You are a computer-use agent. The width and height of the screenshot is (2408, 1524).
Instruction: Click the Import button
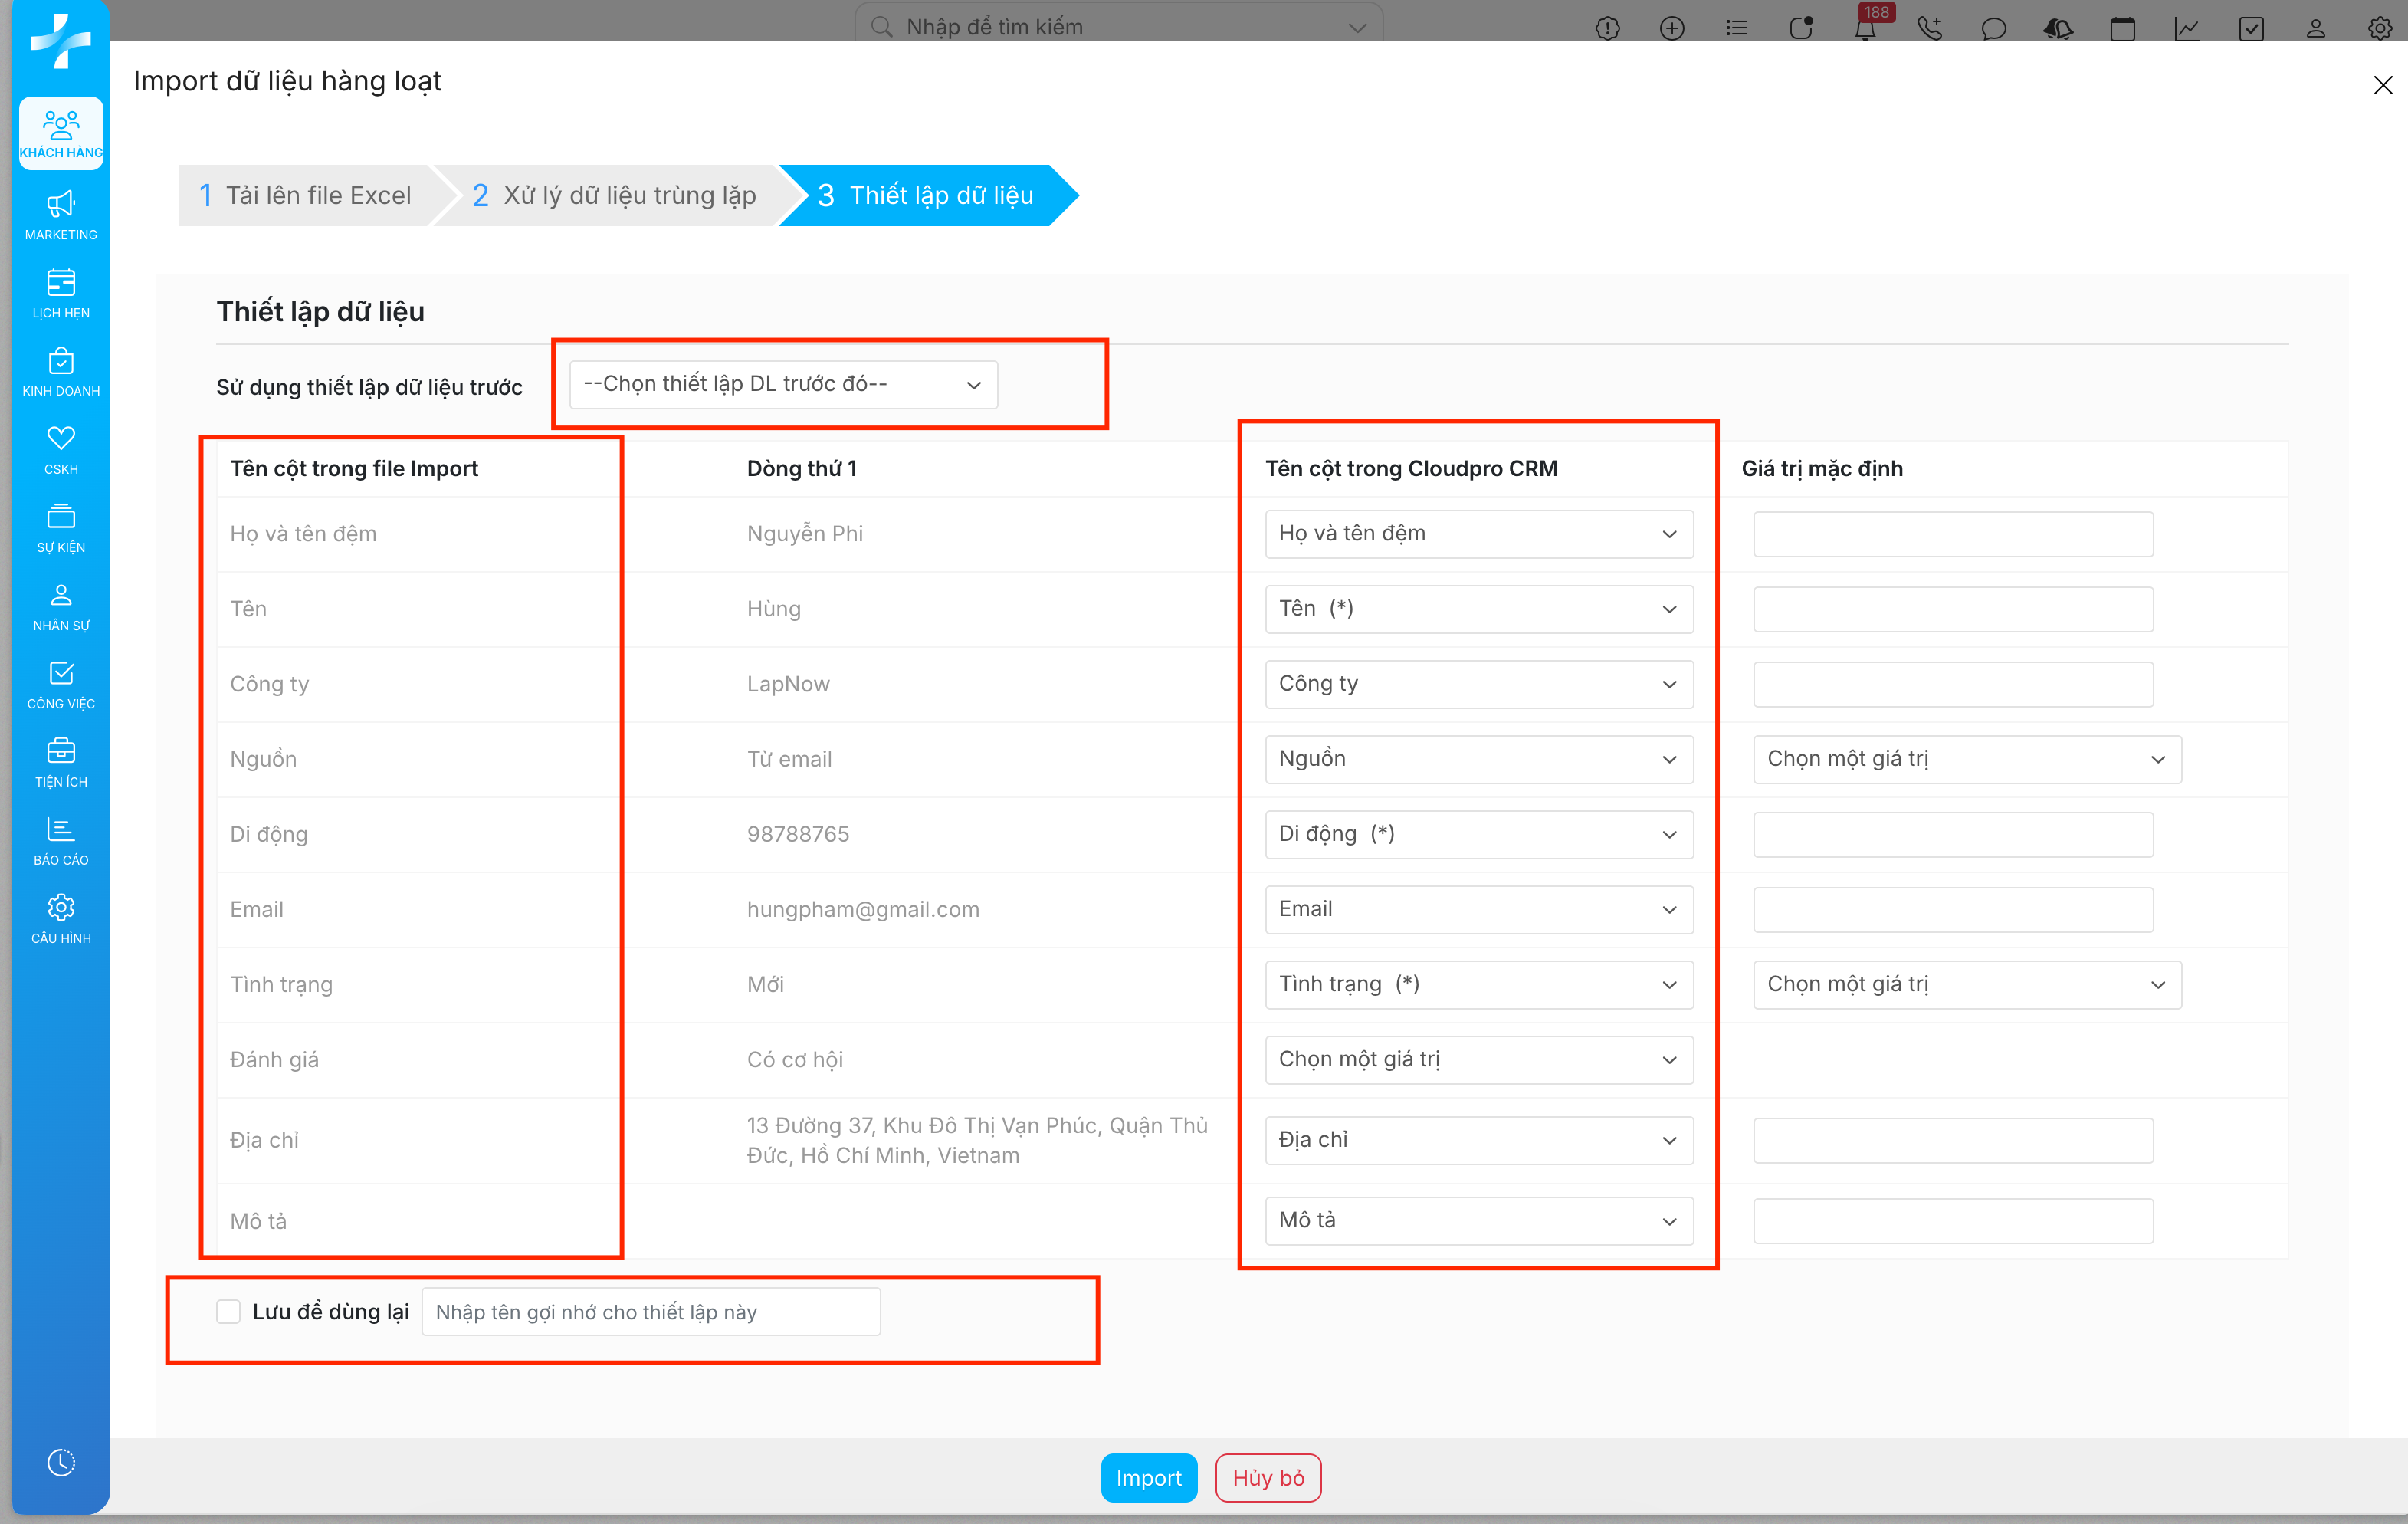1148,1477
